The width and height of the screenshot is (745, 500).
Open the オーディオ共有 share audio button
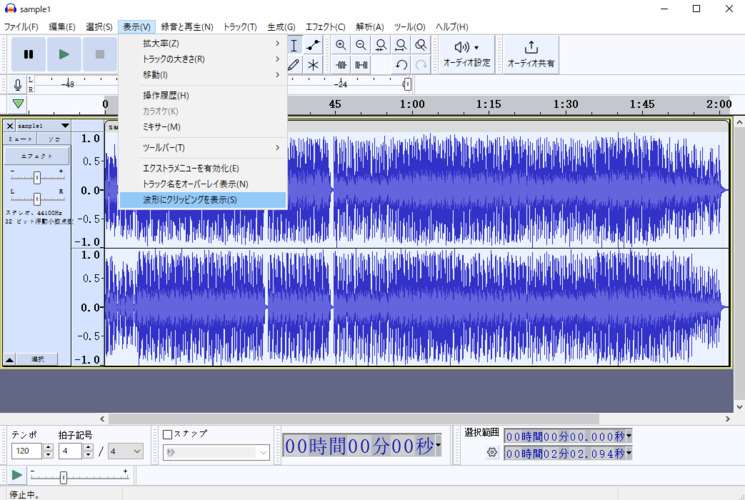(x=530, y=54)
